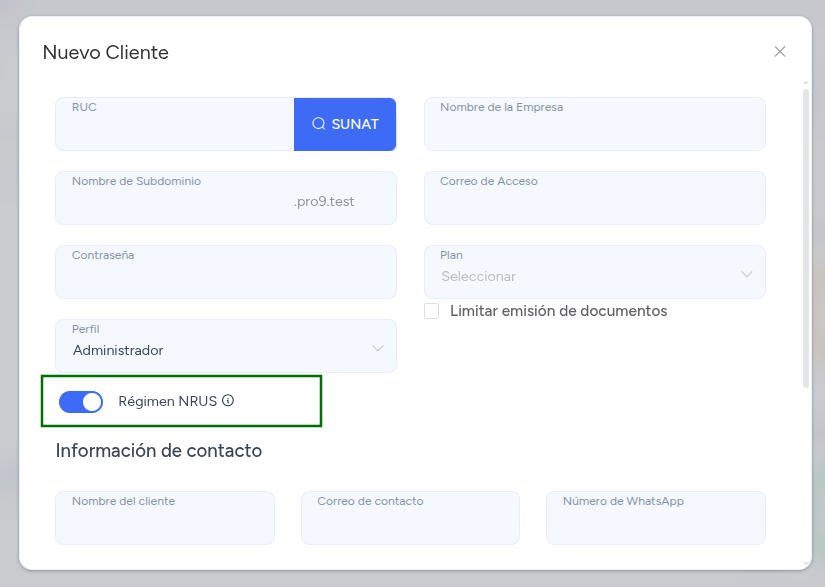Click the Correo de Acceso field
825x587 pixels.
(x=595, y=198)
